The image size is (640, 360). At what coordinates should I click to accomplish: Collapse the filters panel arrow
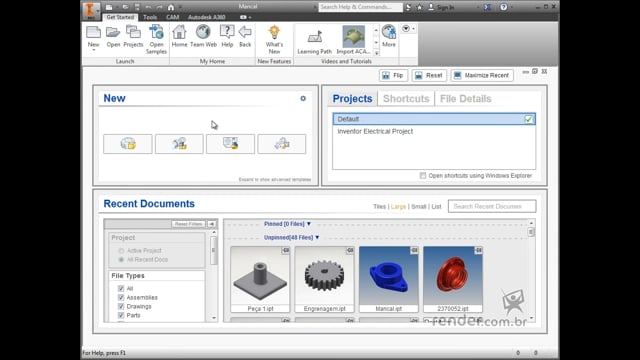pyautogui.click(x=211, y=224)
